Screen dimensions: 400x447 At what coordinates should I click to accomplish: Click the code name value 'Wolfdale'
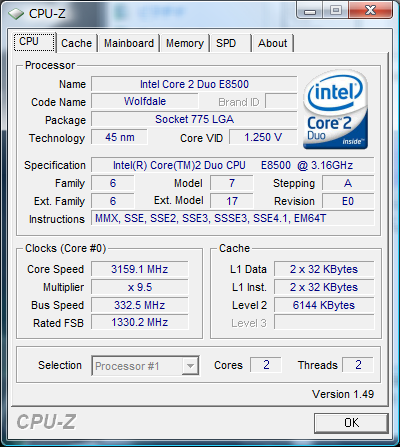(145, 101)
